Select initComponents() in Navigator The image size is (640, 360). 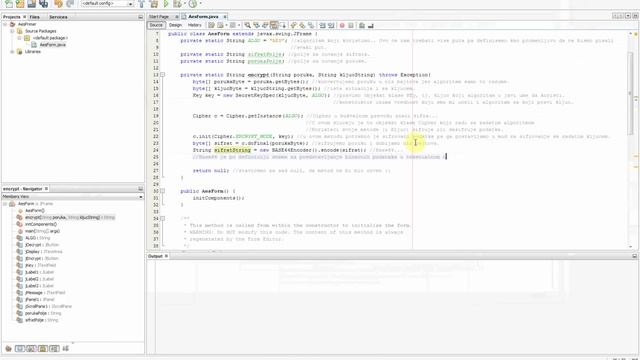point(41,224)
